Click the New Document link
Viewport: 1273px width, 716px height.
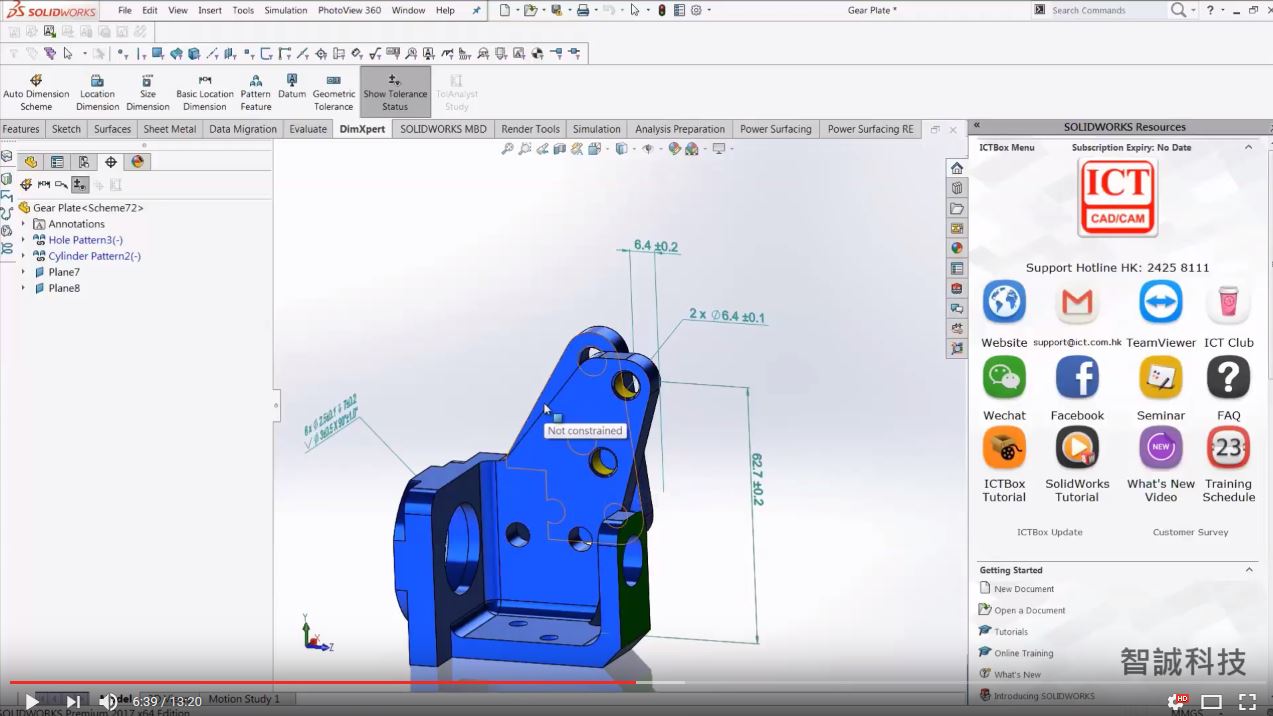pyautogui.click(x=1023, y=589)
